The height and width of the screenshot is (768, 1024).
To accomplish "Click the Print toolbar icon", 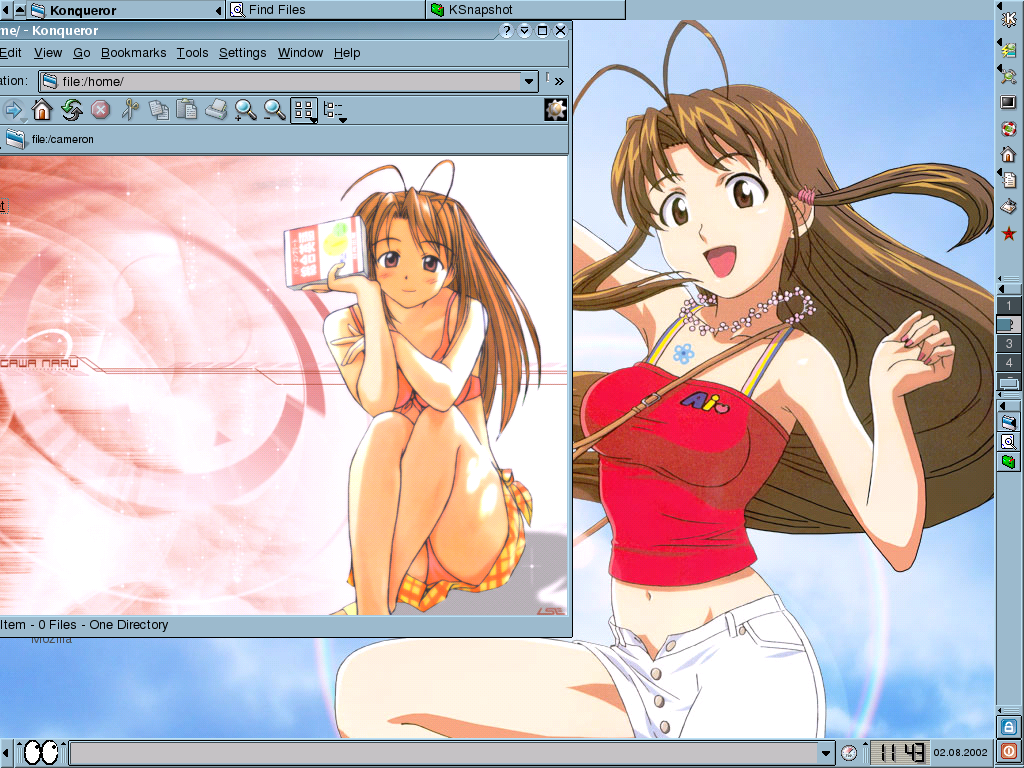I will point(216,110).
